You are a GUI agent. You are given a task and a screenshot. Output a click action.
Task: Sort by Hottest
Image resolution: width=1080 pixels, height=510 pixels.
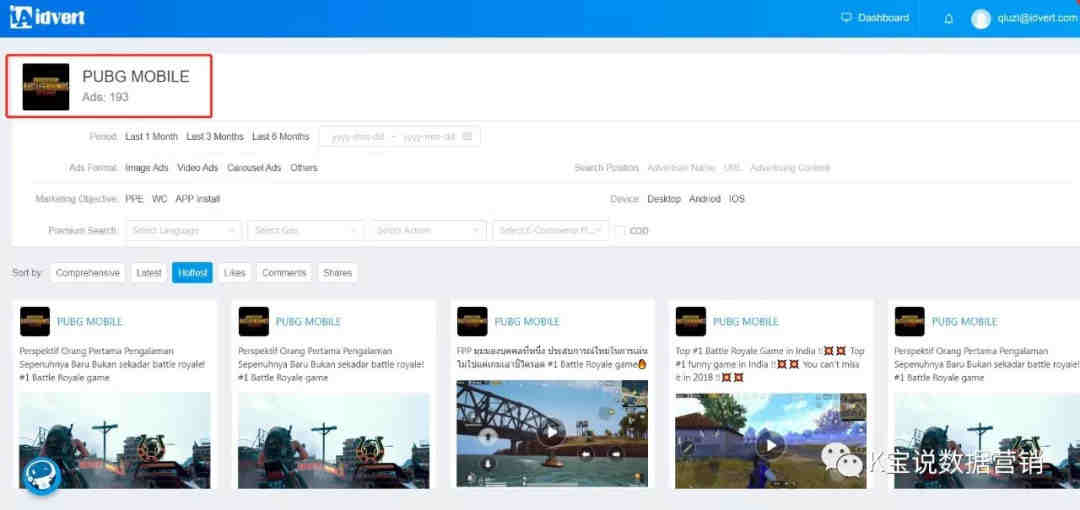[192, 273]
